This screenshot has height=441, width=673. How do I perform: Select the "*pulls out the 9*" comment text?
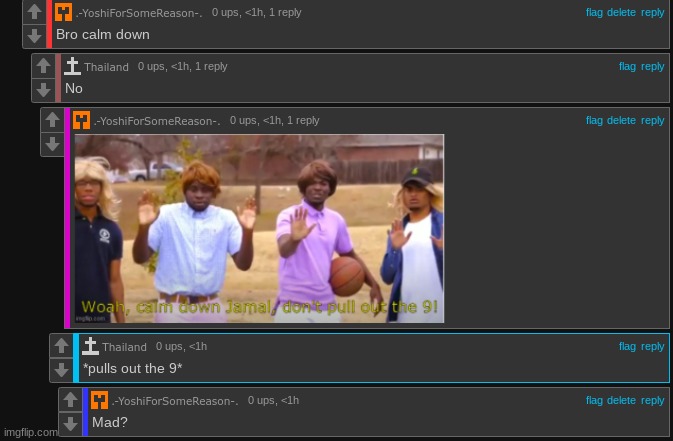click(133, 368)
